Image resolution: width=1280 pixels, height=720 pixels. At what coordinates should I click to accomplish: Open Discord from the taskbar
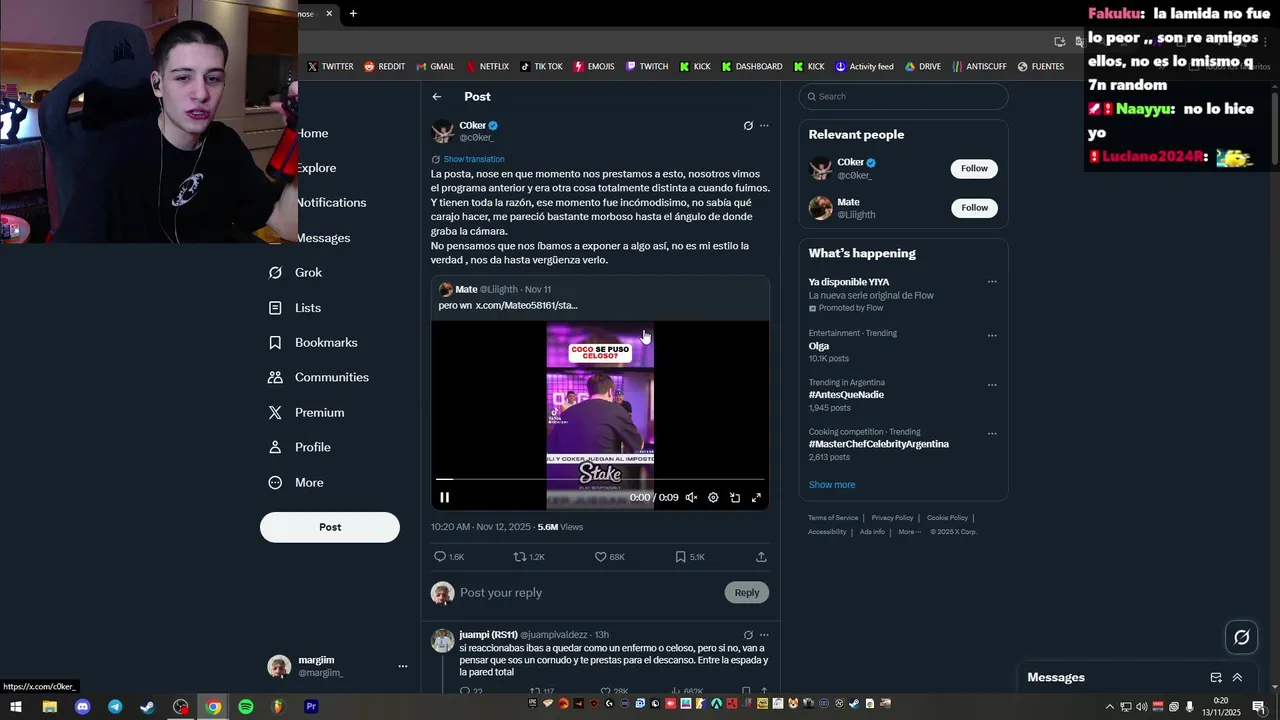coord(82,707)
